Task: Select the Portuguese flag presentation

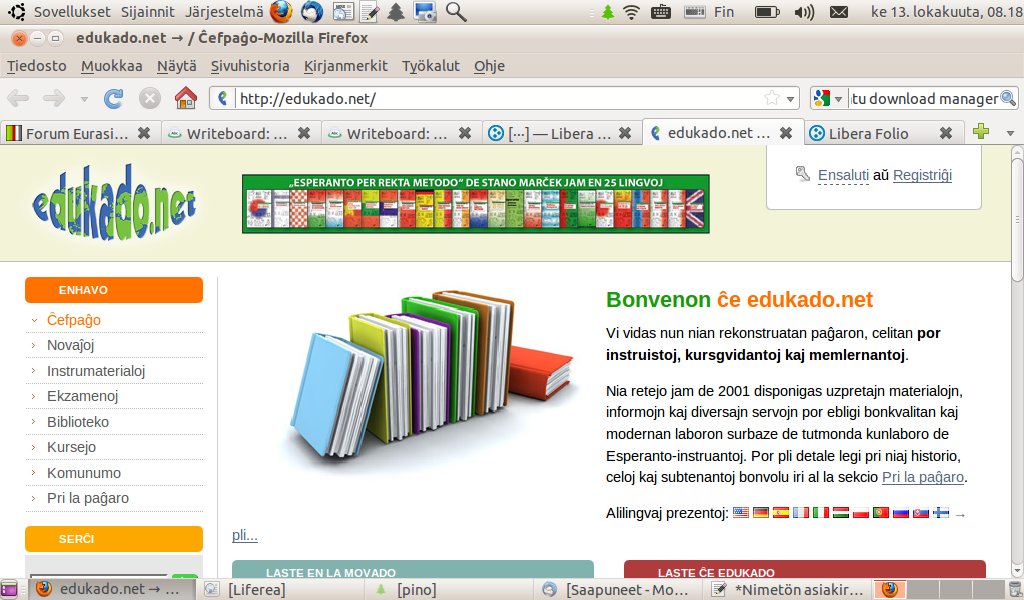Action: coord(881,513)
